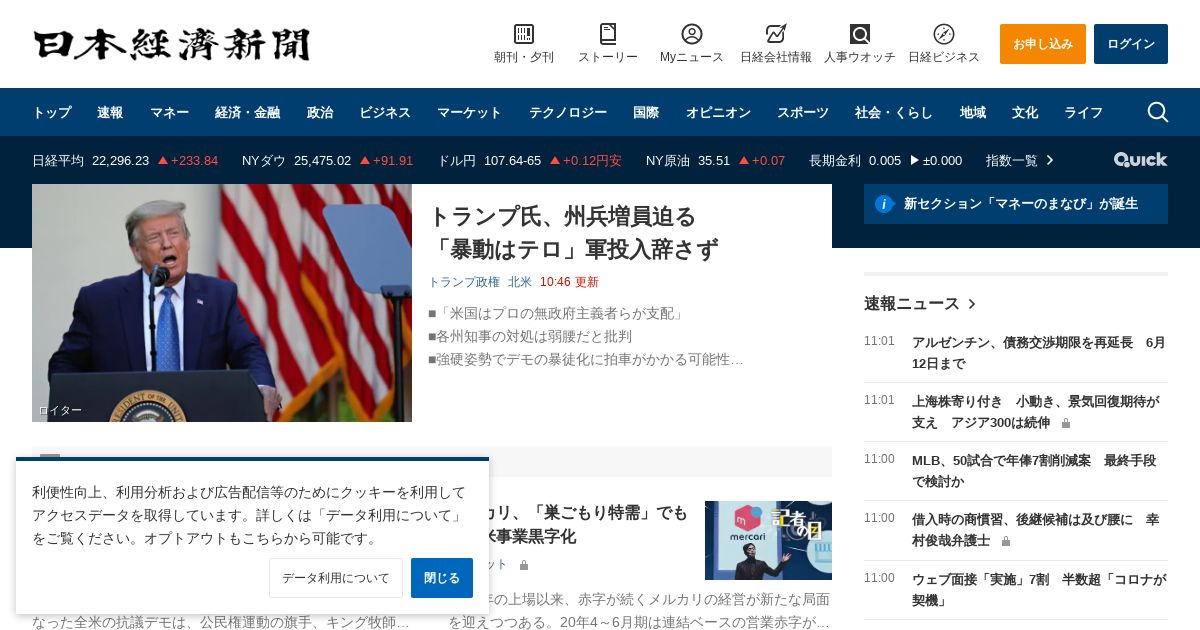The height and width of the screenshot is (630, 1200).
Task: Click the 日本経済新聞 logo
Action: tap(172, 44)
